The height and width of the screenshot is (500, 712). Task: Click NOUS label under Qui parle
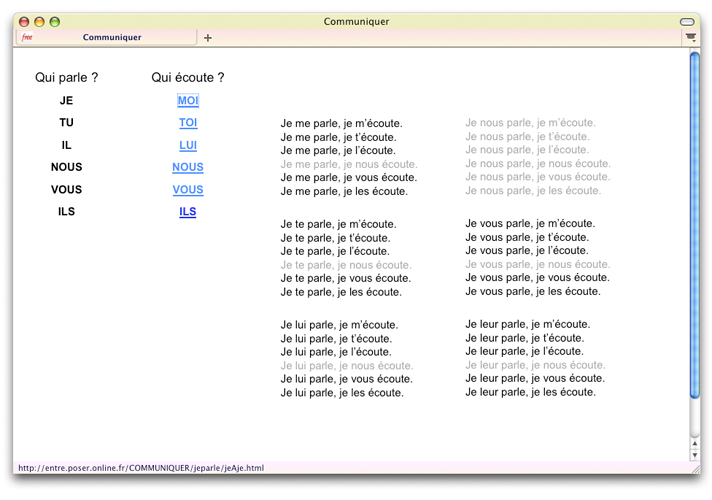pos(66,167)
